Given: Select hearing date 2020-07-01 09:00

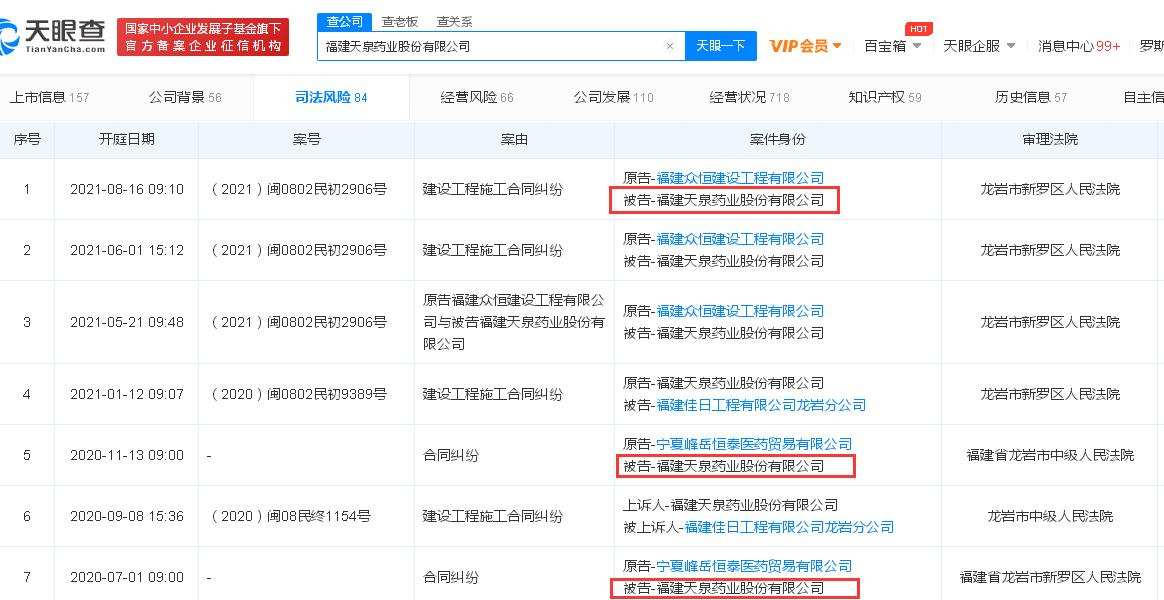Looking at the screenshot, I should (x=126, y=577).
